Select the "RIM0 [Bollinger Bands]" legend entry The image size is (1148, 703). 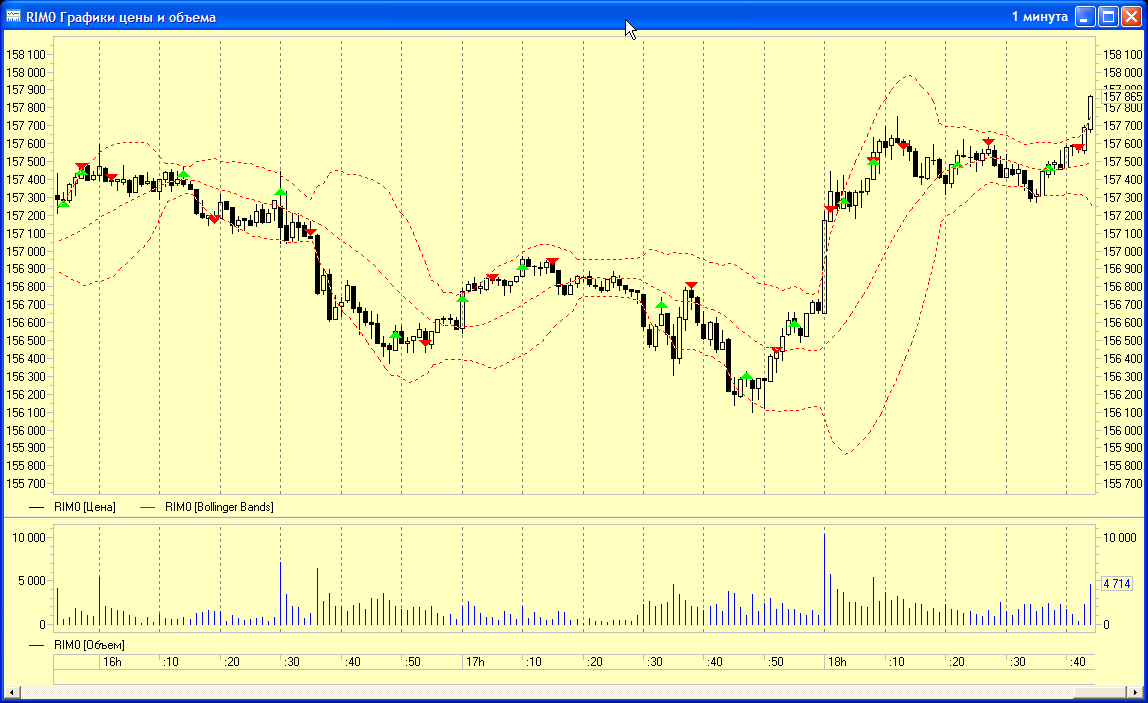(219, 507)
